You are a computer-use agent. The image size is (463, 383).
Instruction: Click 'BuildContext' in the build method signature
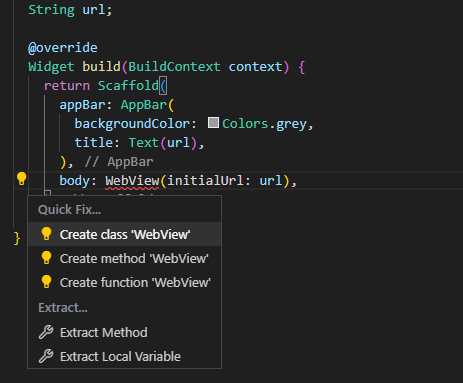point(174,67)
